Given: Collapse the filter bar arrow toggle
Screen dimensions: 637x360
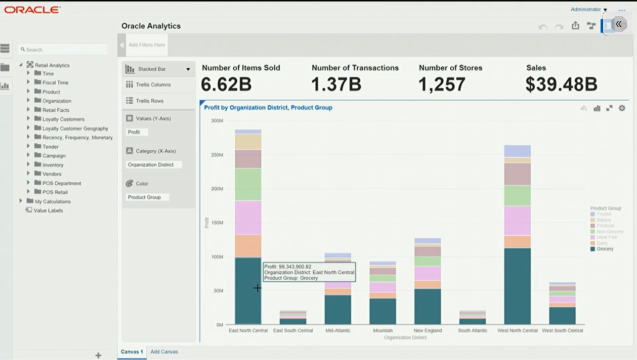Looking at the screenshot, I should pyautogui.click(x=122, y=45).
